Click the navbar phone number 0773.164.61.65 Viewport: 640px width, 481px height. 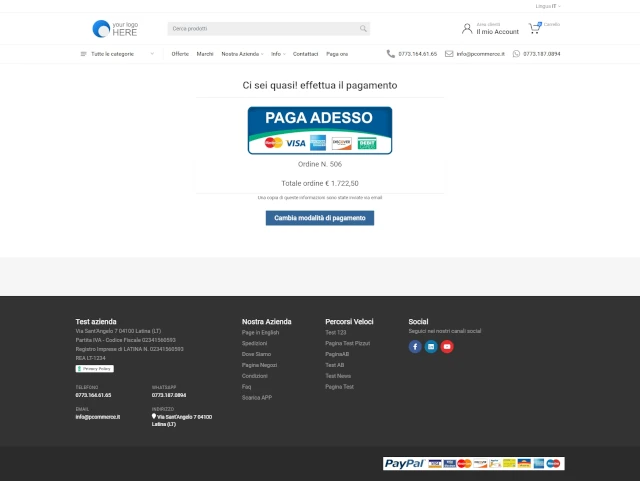(x=418, y=54)
